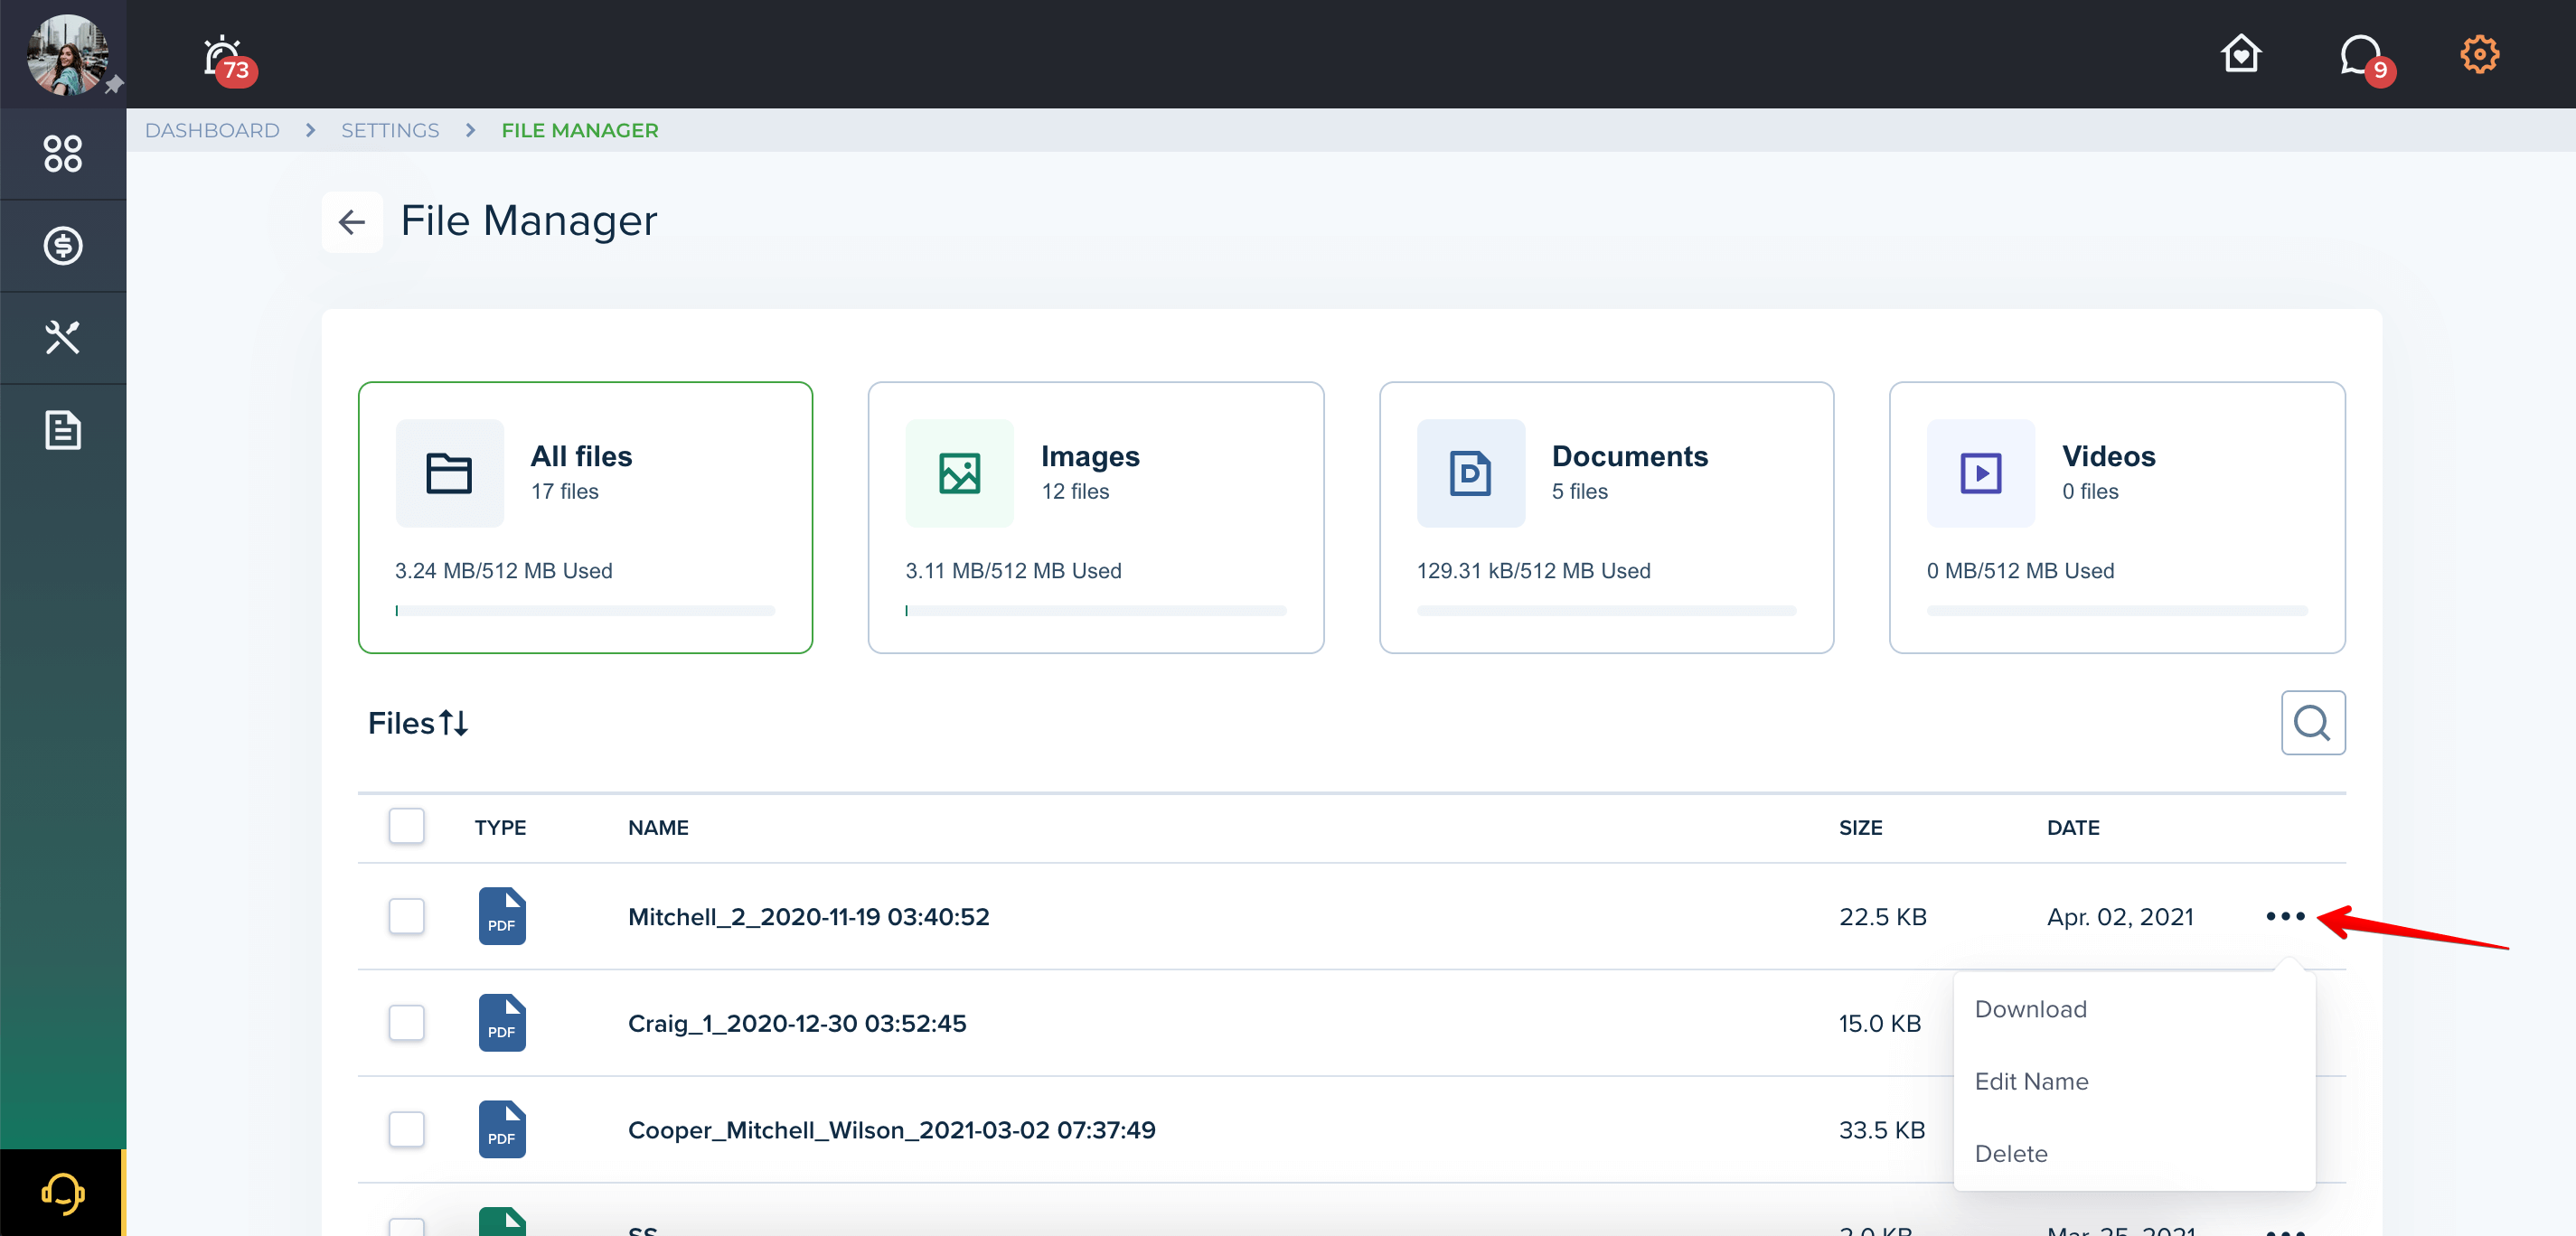Go to the home heart icon
Viewport: 2576px width, 1236px height.
click(2241, 54)
